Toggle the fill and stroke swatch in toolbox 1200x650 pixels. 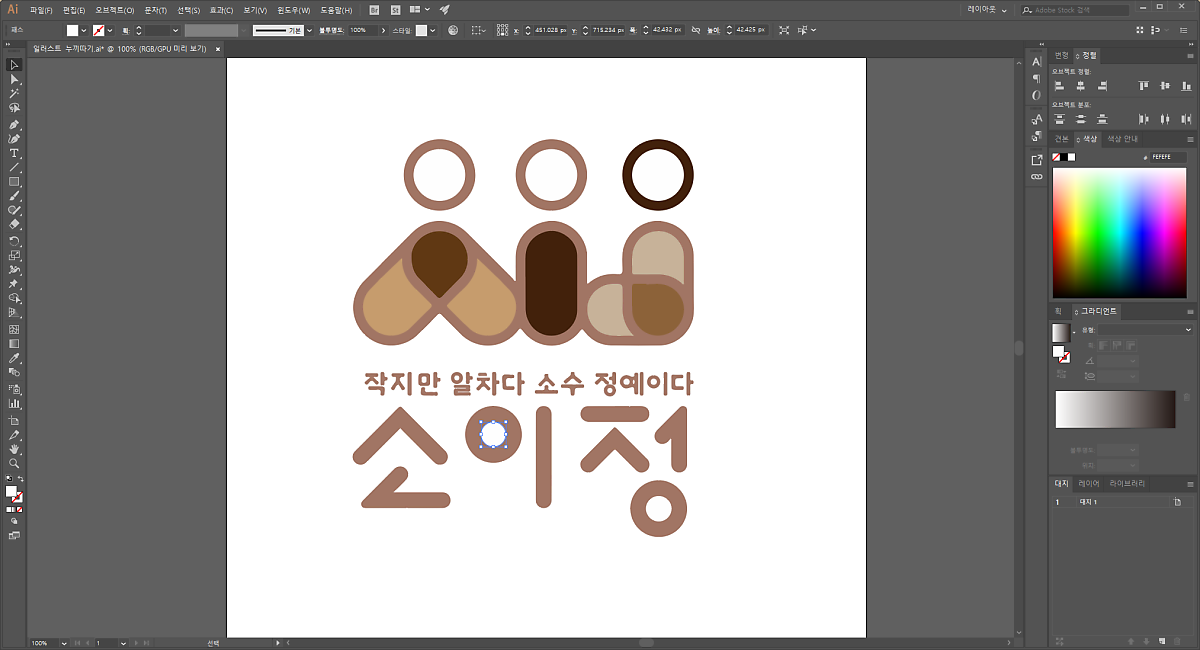click(13, 493)
